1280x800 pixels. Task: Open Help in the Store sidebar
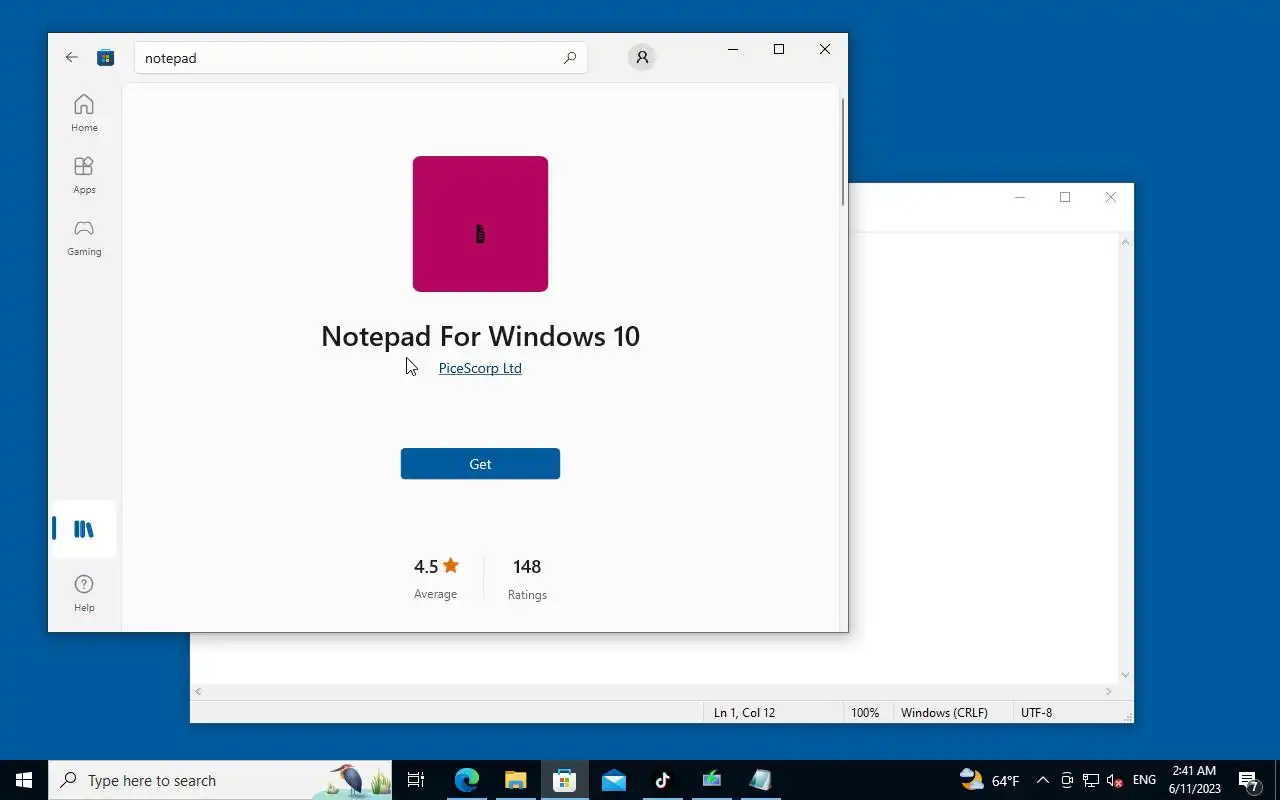pyautogui.click(x=84, y=593)
